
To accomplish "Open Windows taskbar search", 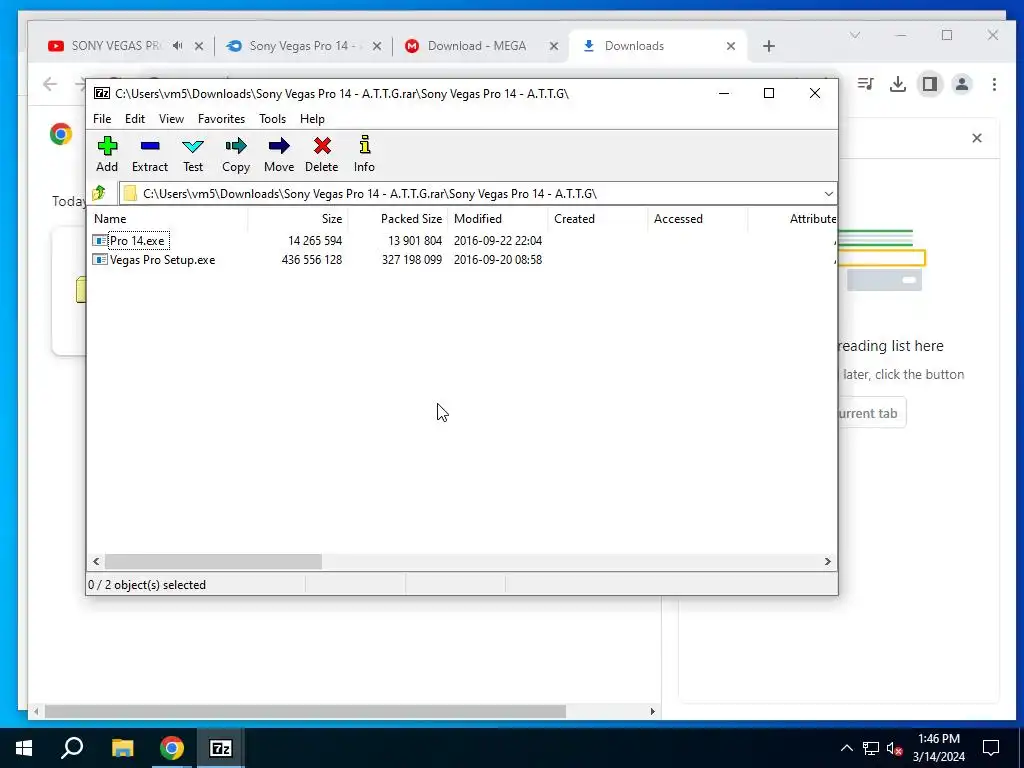I will 72,748.
